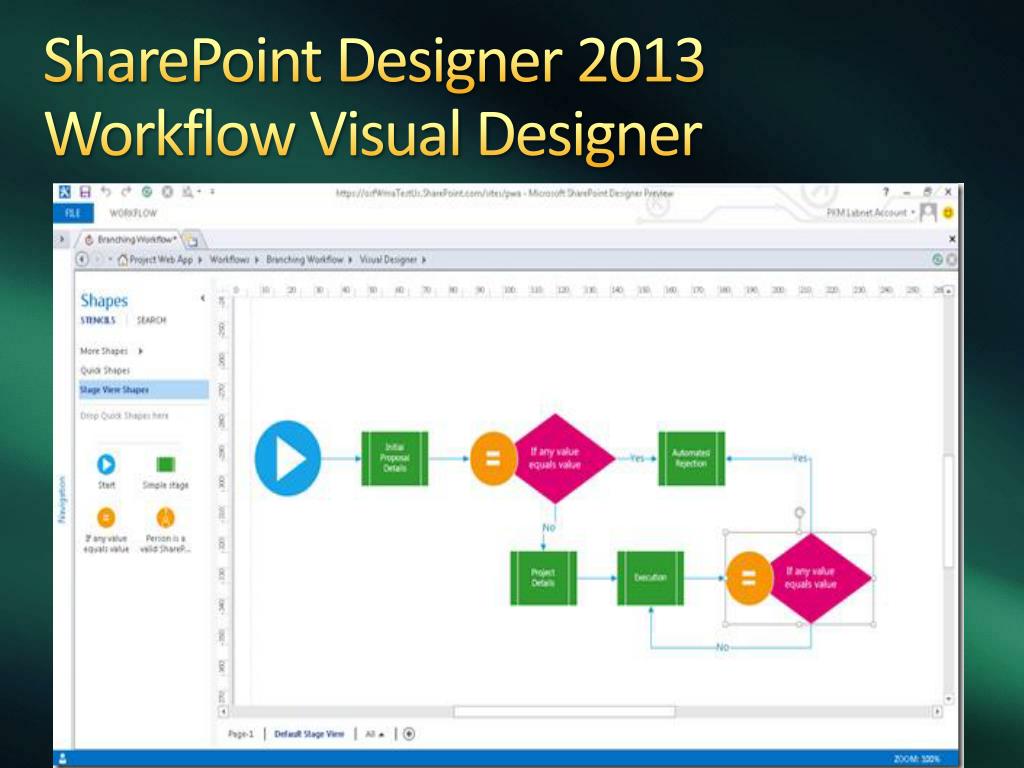The height and width of the screenshot is (768, 1024).
Task: Select the Automated Rejection stage
Action: pos(692,458)
